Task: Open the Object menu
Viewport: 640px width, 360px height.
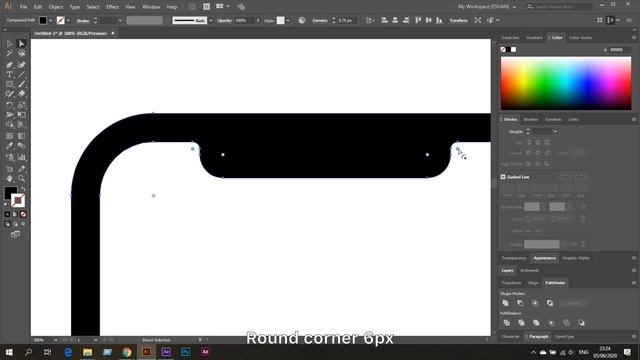Action: (x=56, y=7)
